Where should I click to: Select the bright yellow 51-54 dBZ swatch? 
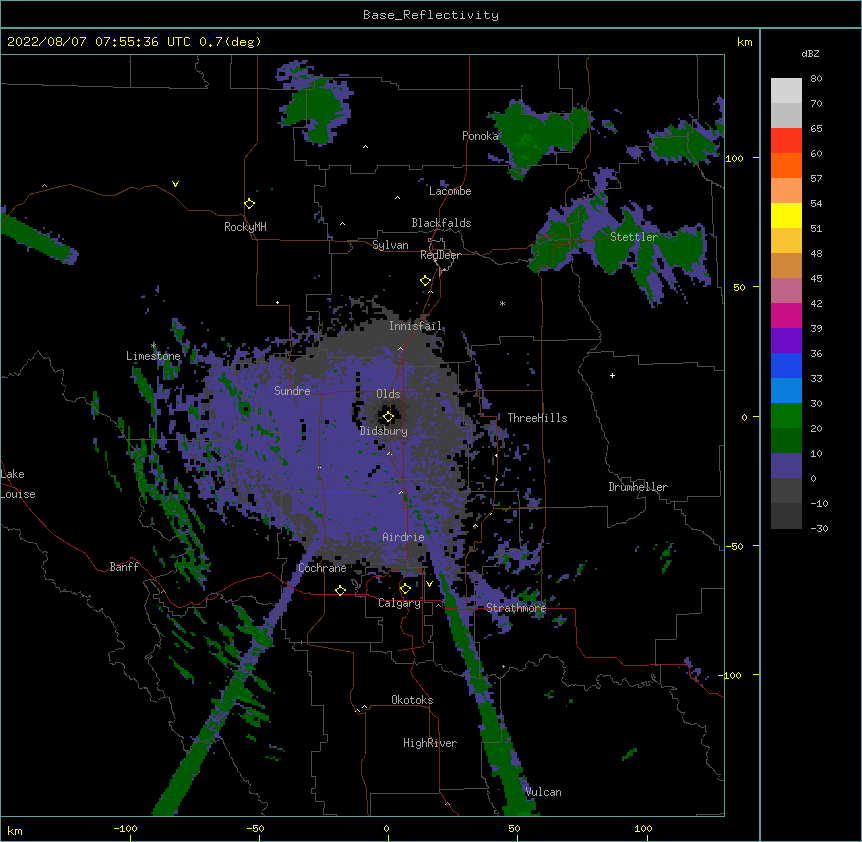(x=786, y=215)
